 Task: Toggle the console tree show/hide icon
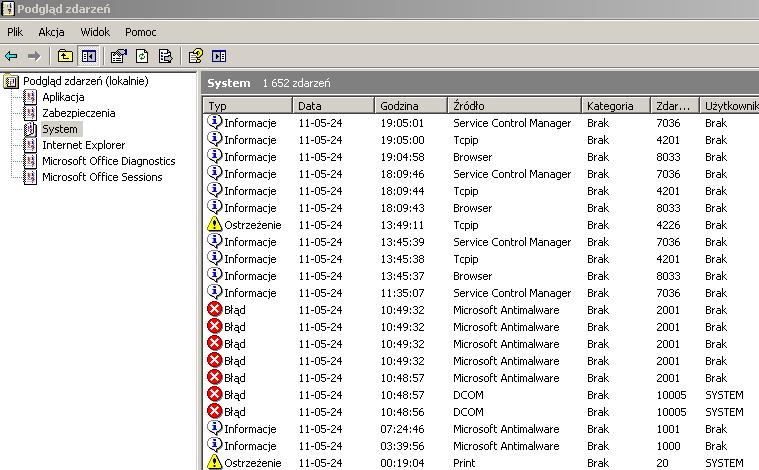(89, 56)
